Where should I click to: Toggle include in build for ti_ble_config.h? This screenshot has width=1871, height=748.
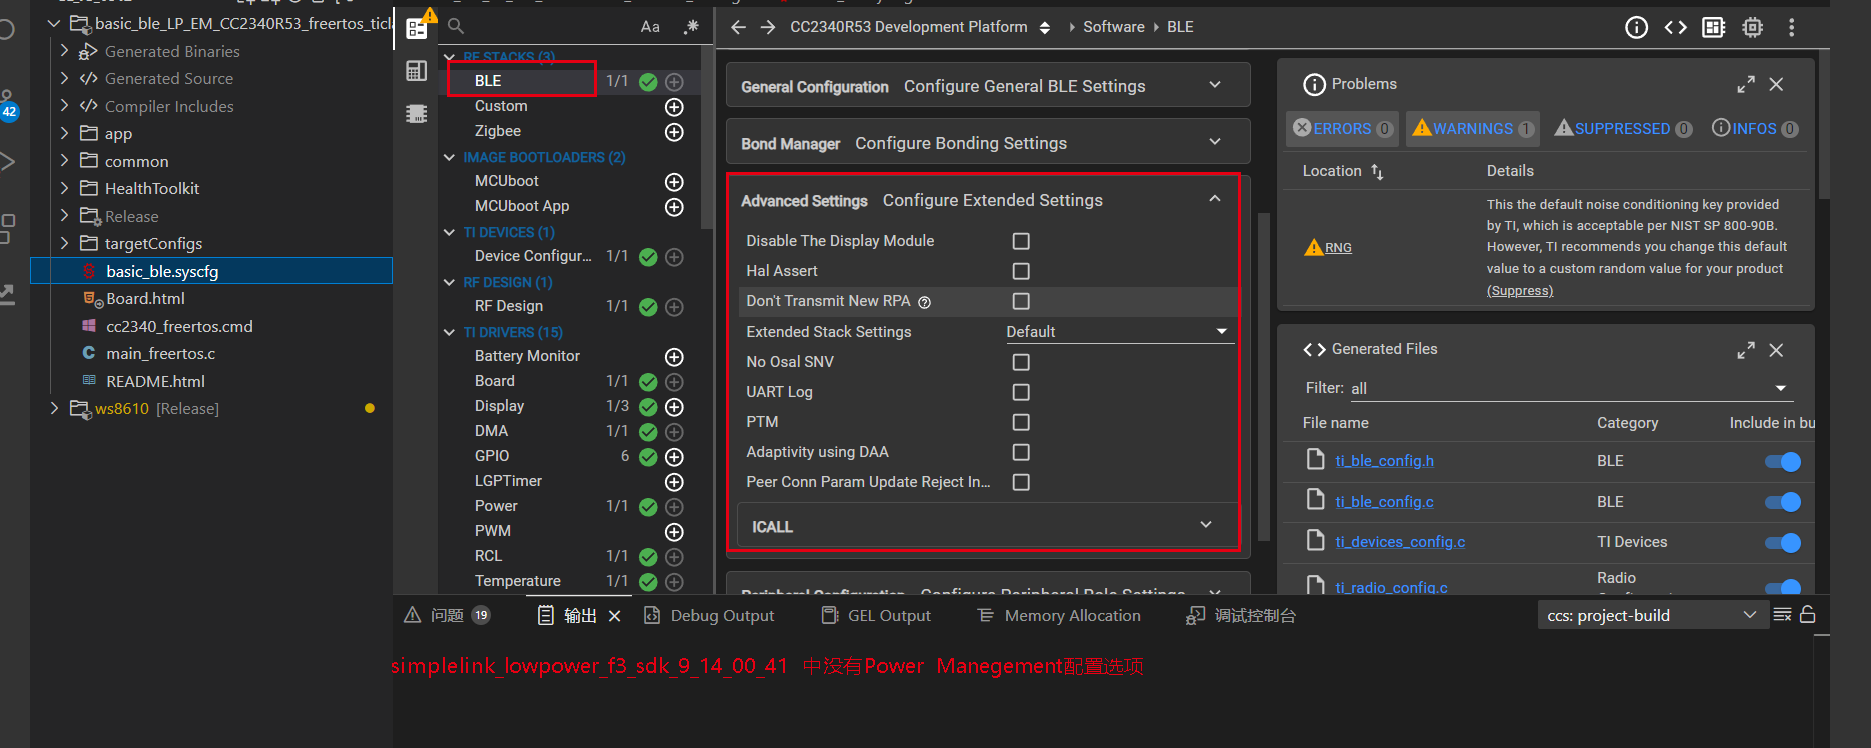[1783, 461]
